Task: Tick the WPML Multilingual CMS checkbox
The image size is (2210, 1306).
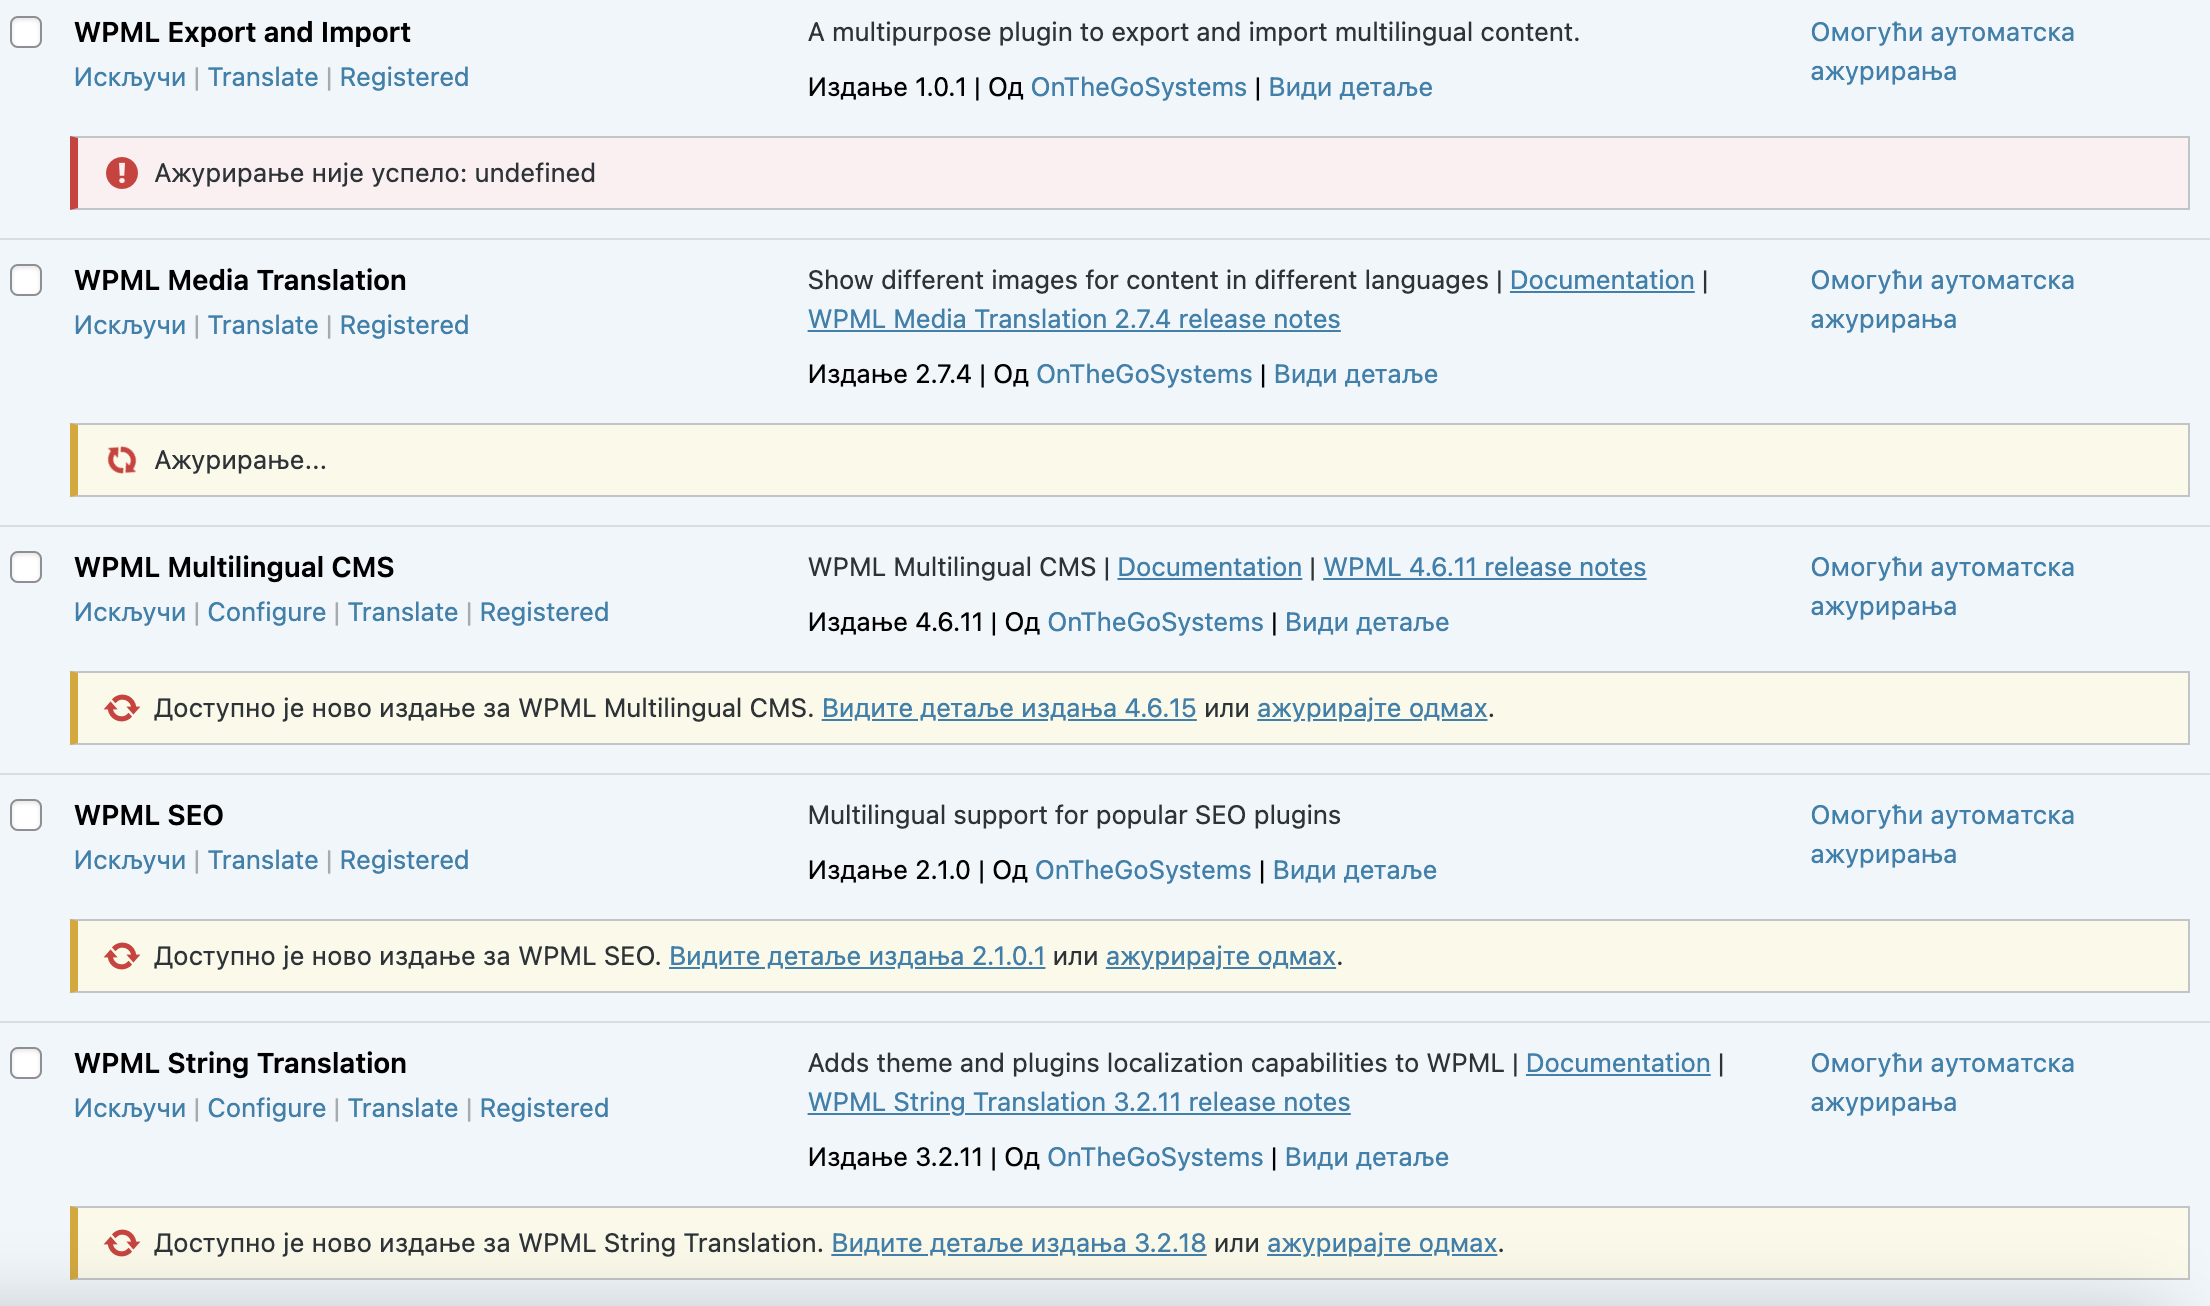Action: pos(26,567)
